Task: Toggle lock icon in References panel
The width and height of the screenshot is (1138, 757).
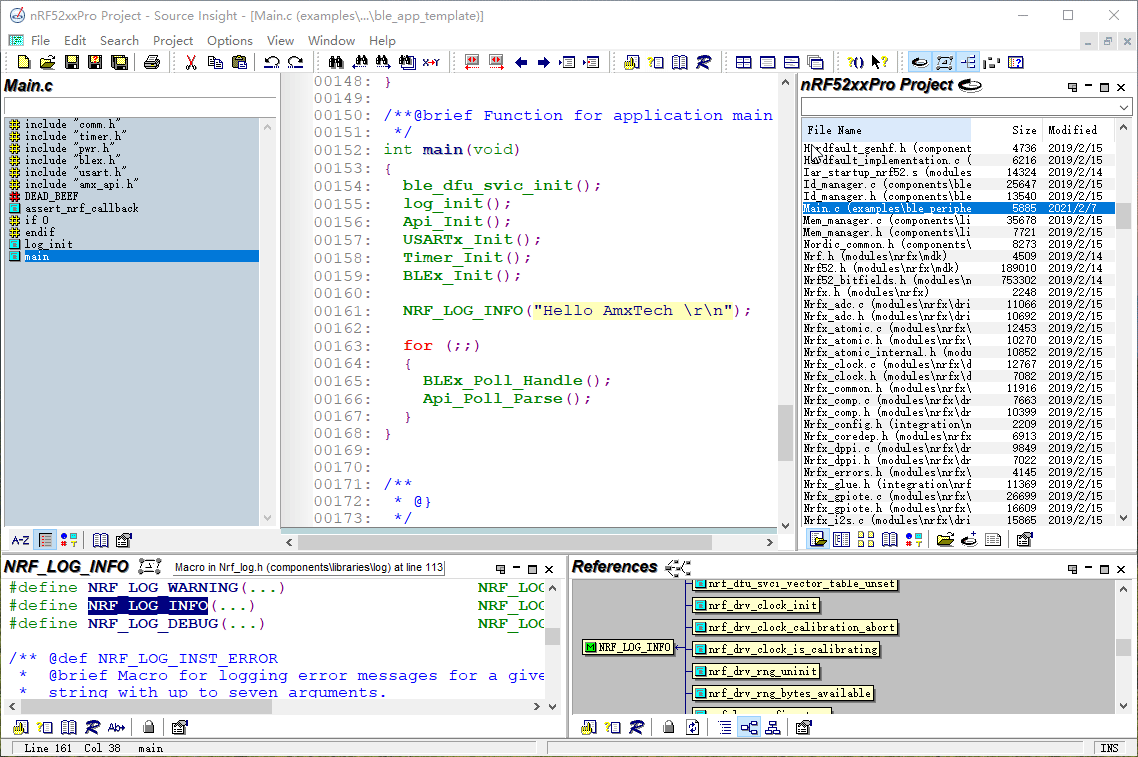Action: 669,727
